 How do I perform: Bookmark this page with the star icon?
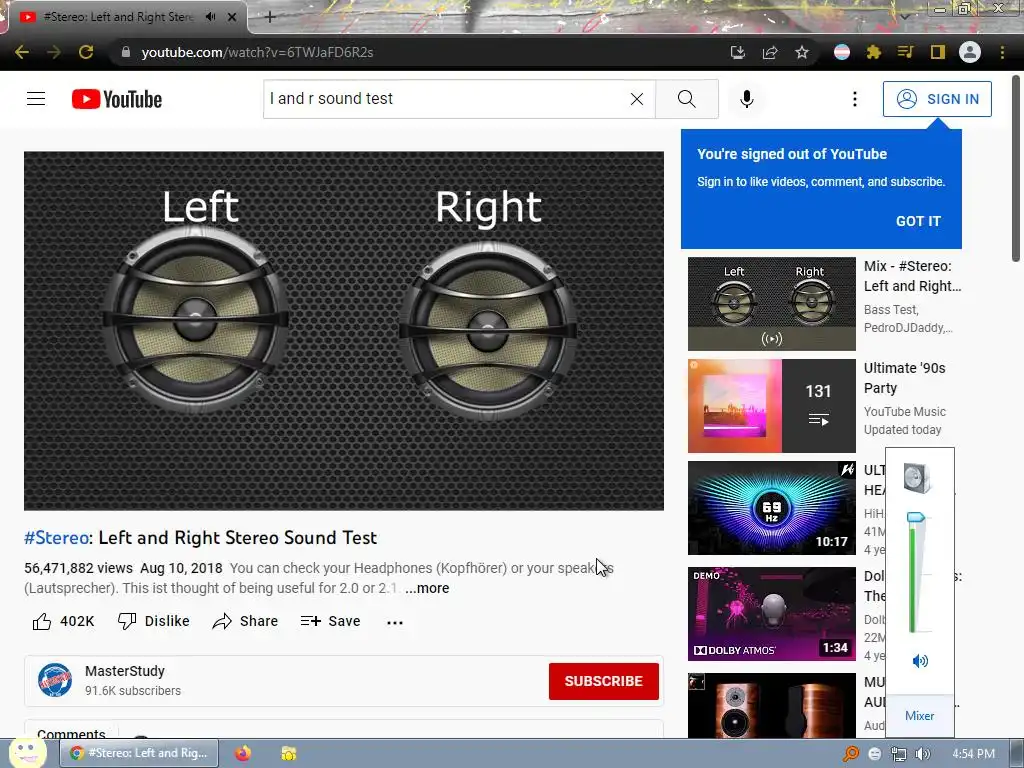pyautogui.click(x=802, y=52)
